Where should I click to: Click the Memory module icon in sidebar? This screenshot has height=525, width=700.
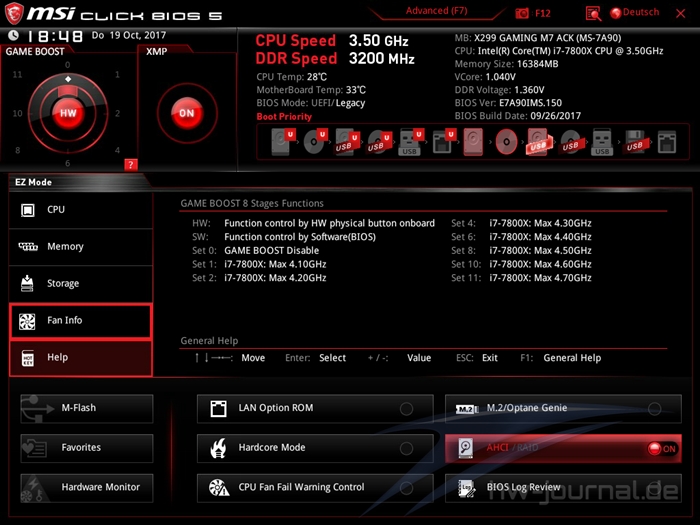click(28, 246)
